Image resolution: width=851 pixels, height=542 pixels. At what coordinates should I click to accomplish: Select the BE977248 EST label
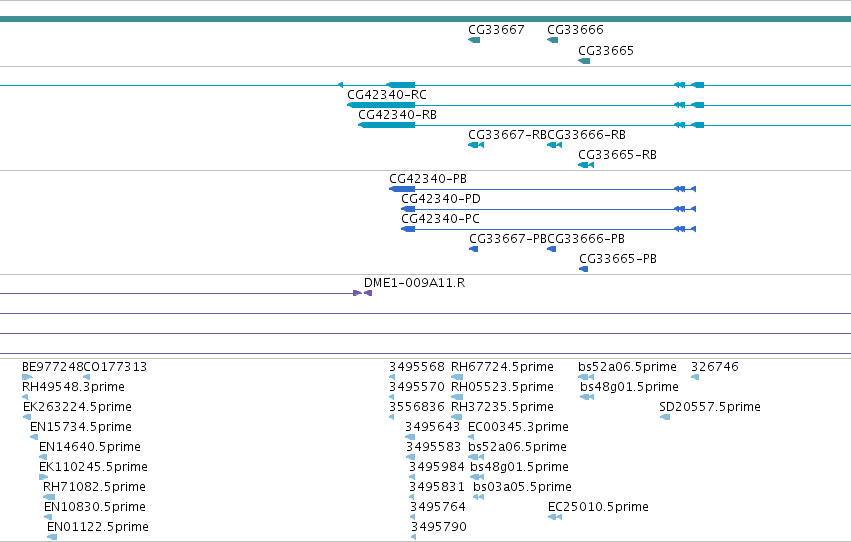point(53,367)
